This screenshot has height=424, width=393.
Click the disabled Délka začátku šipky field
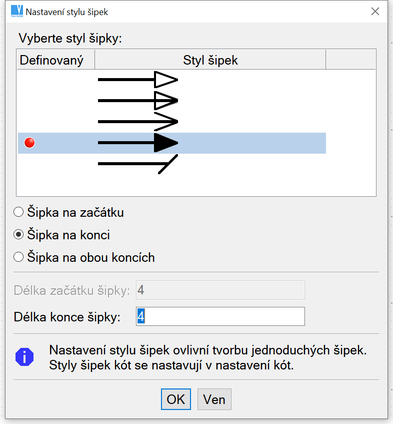point(220,290)
